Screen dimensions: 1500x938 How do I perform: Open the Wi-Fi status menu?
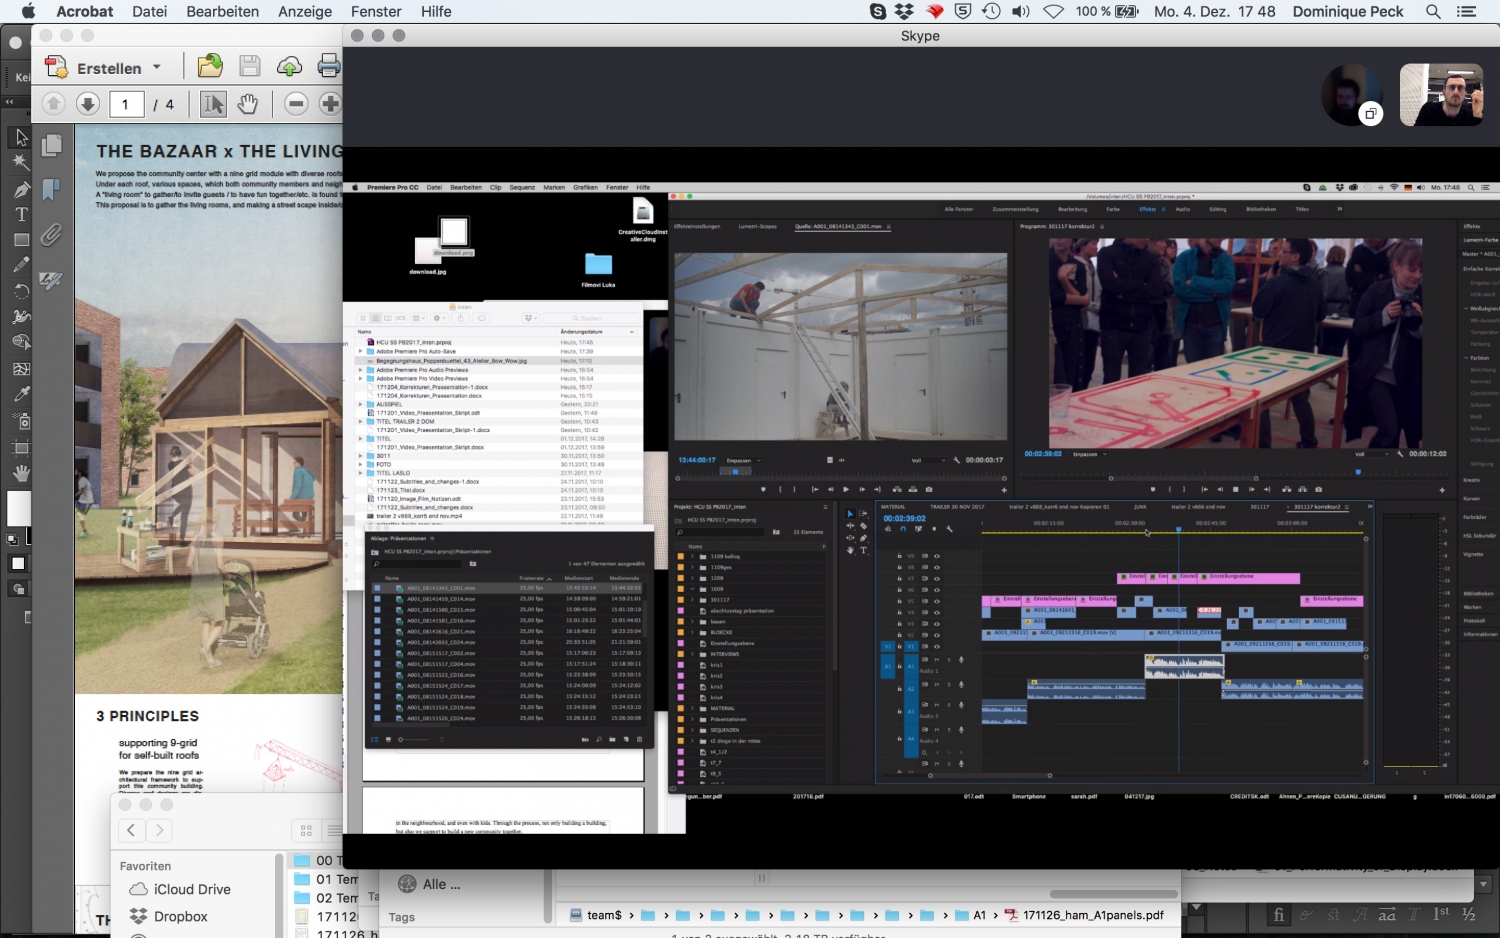coord(1053,12)
